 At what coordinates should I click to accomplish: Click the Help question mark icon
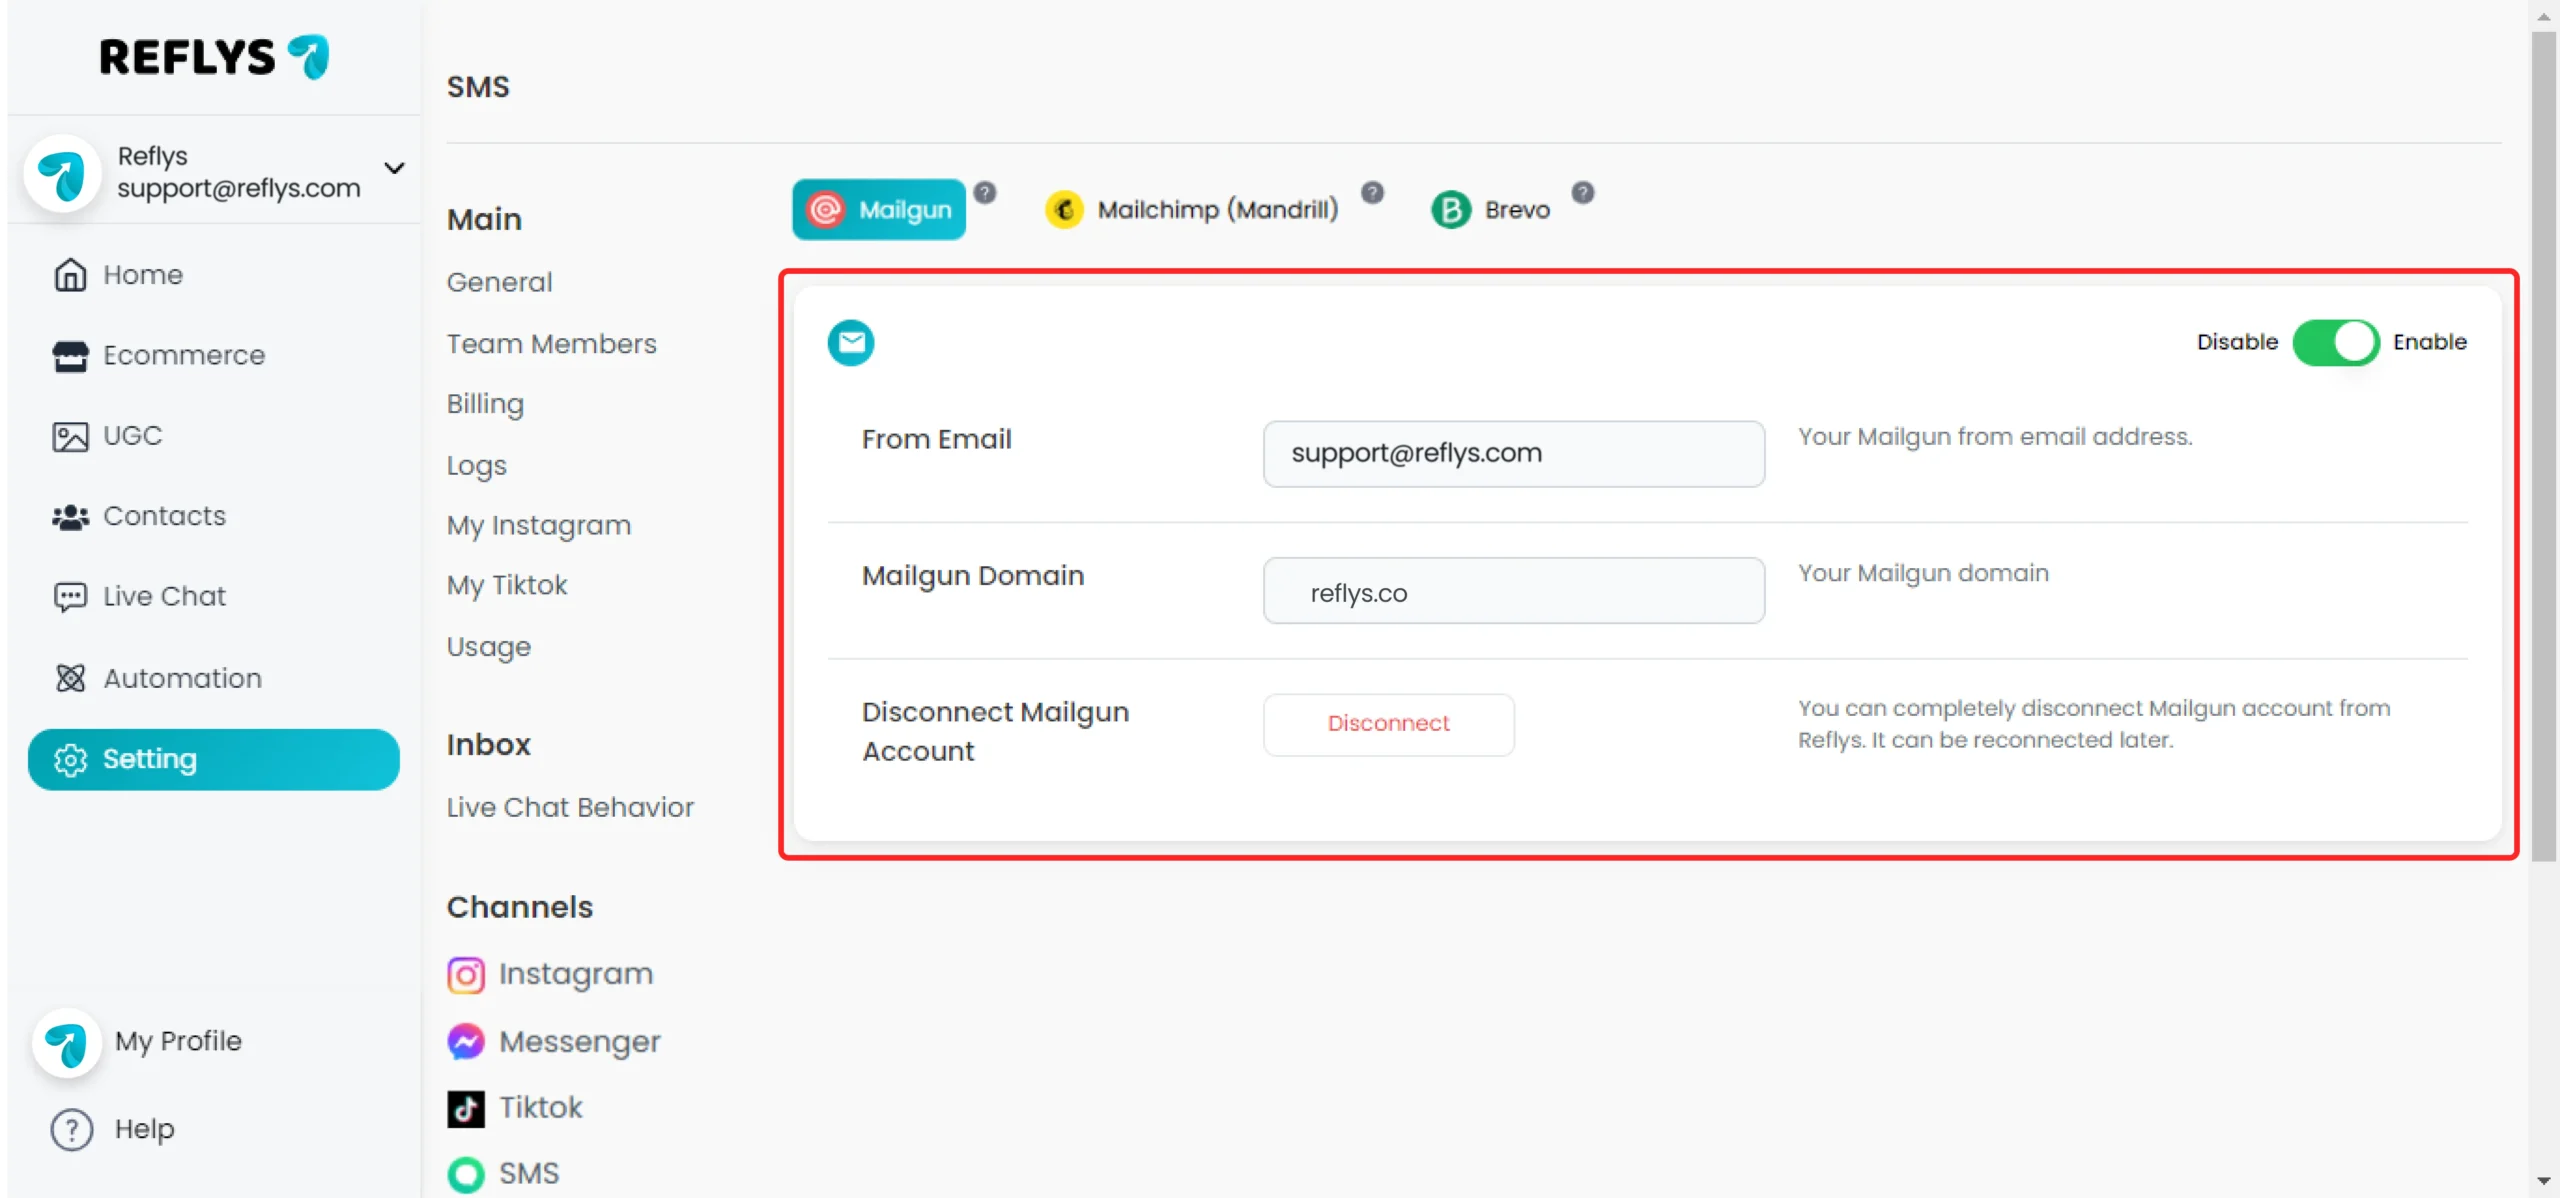[x=72, y=1129]
